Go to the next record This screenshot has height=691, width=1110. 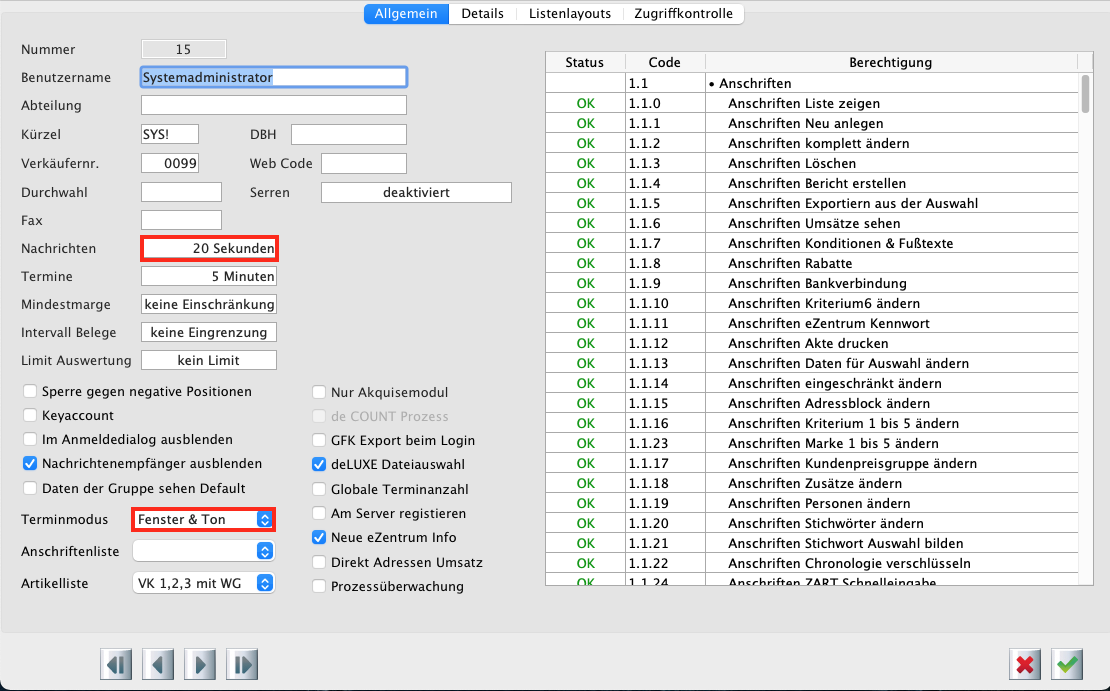click(201, 664)
